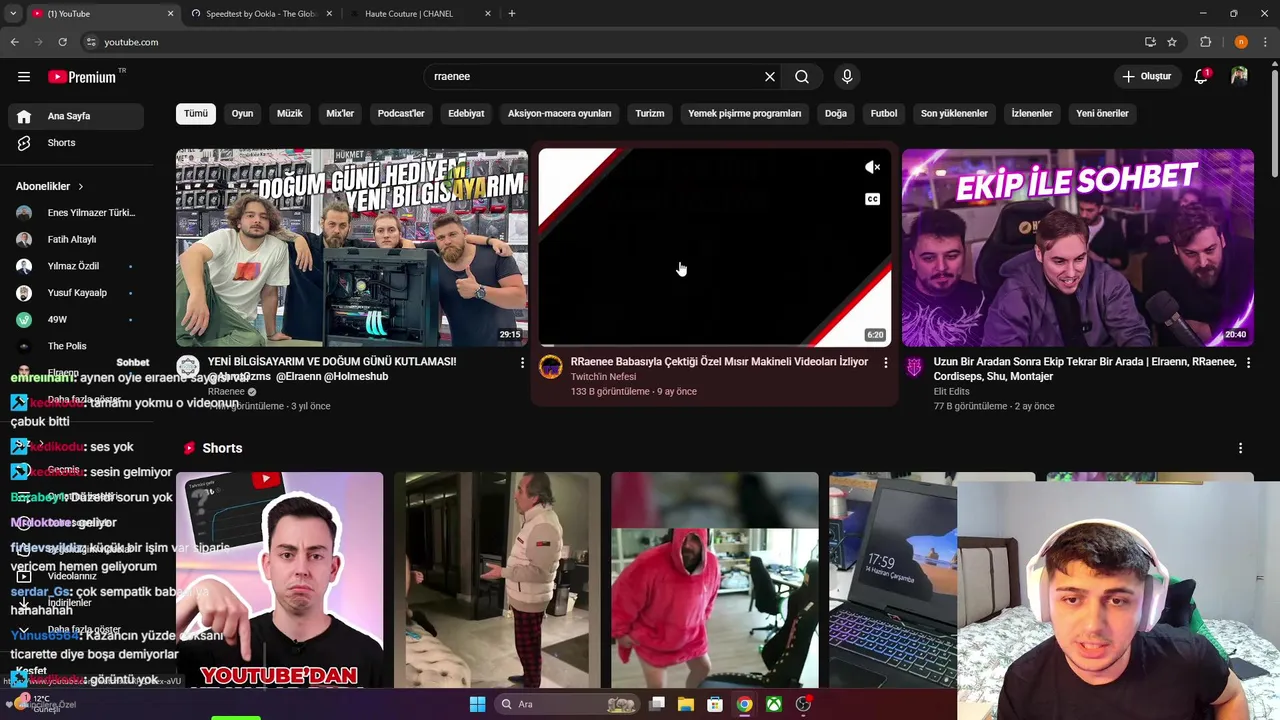Open options menu for Uzun Bir Aradan video

coord(1248,362)
